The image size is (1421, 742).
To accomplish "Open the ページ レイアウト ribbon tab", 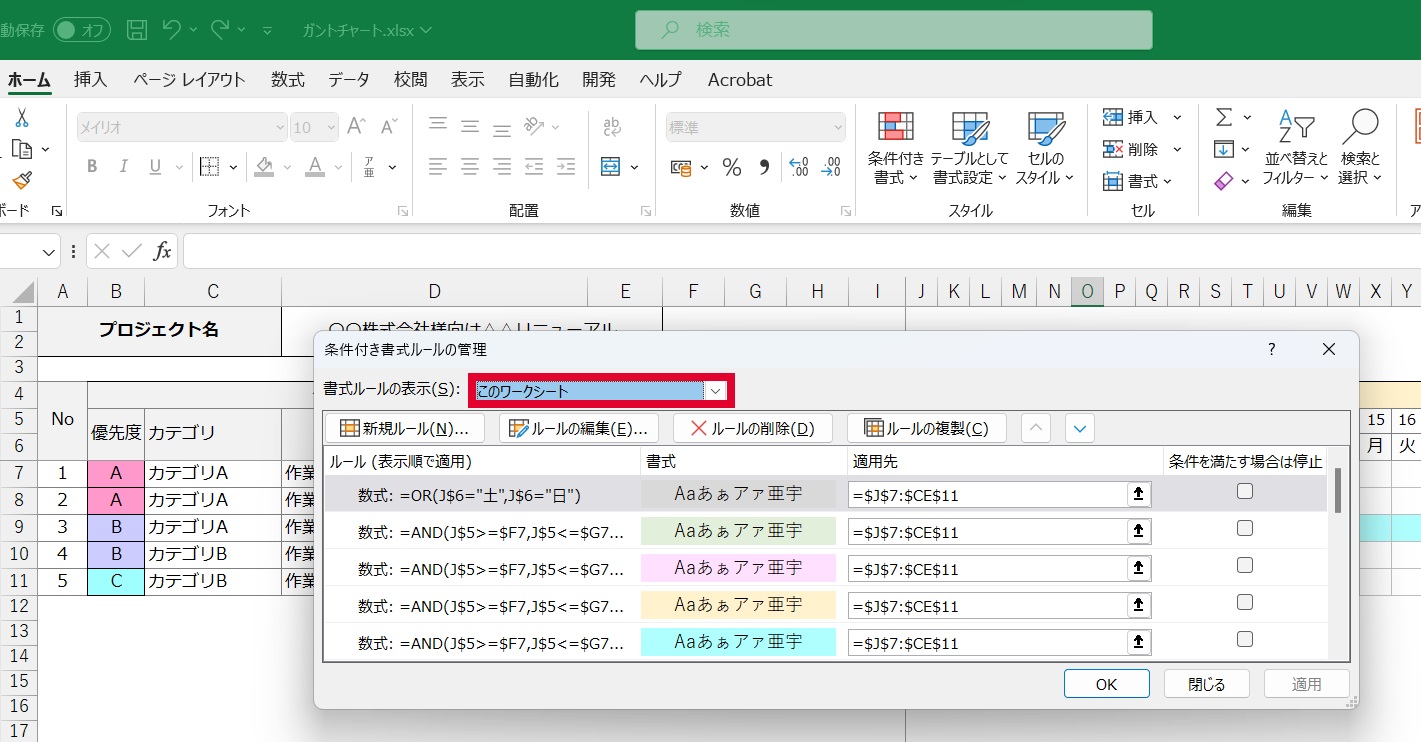I will pos(189,80).
